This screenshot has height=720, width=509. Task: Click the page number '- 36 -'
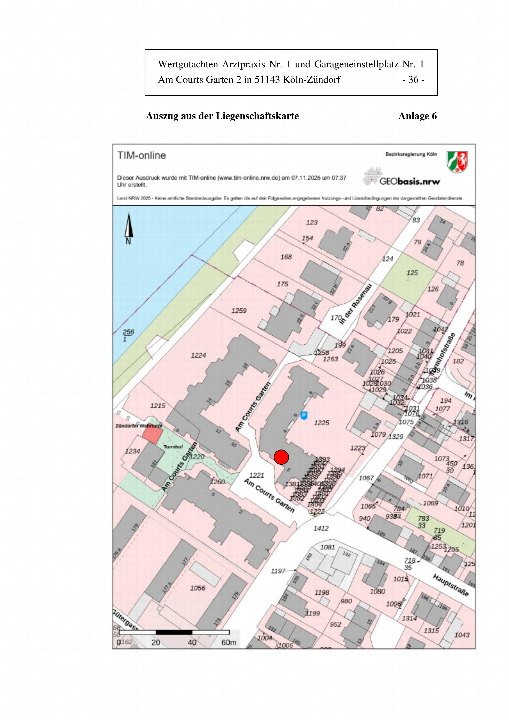pyautogui.click(x=413, y=79)
